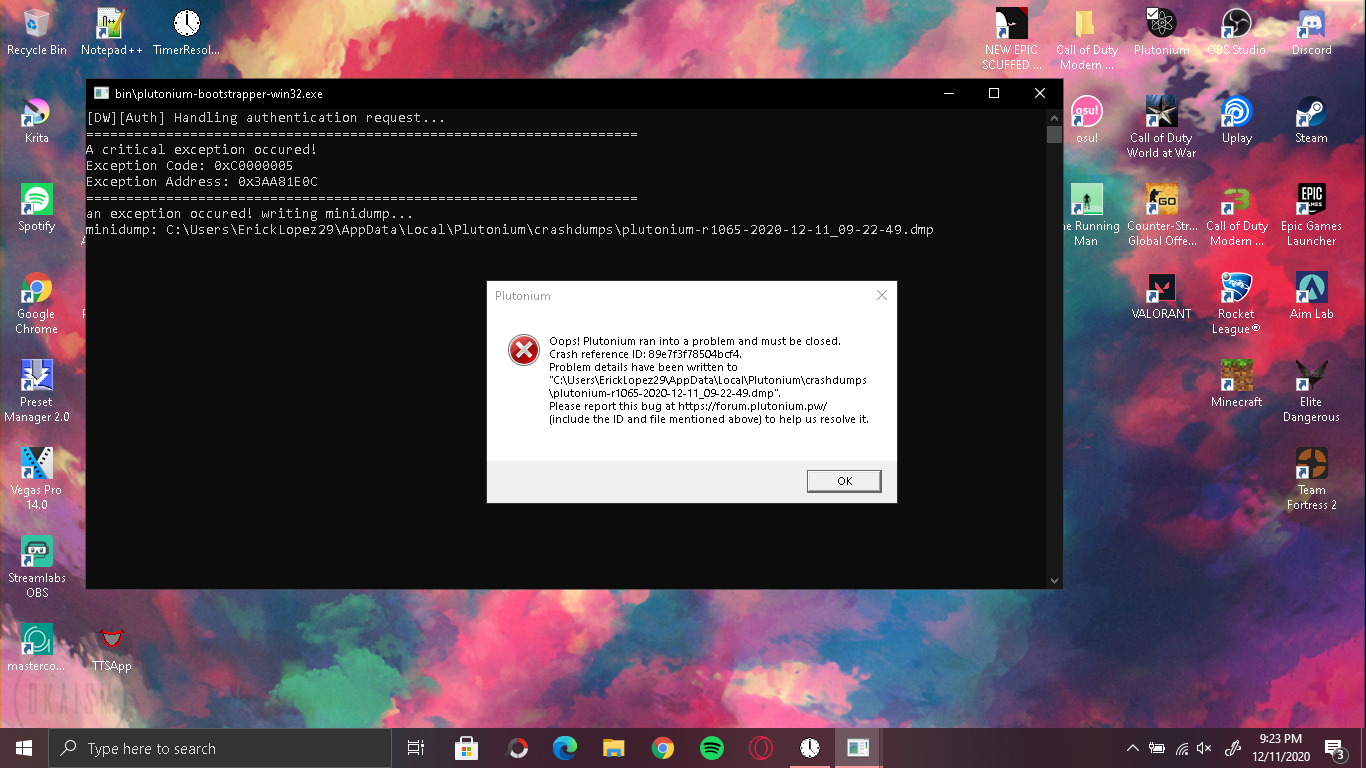This screenshot has height=768, width=1366.
Task: Open the Wi-Fi network tray icon
Action: pyautogui.click(x=1181, y=748)
